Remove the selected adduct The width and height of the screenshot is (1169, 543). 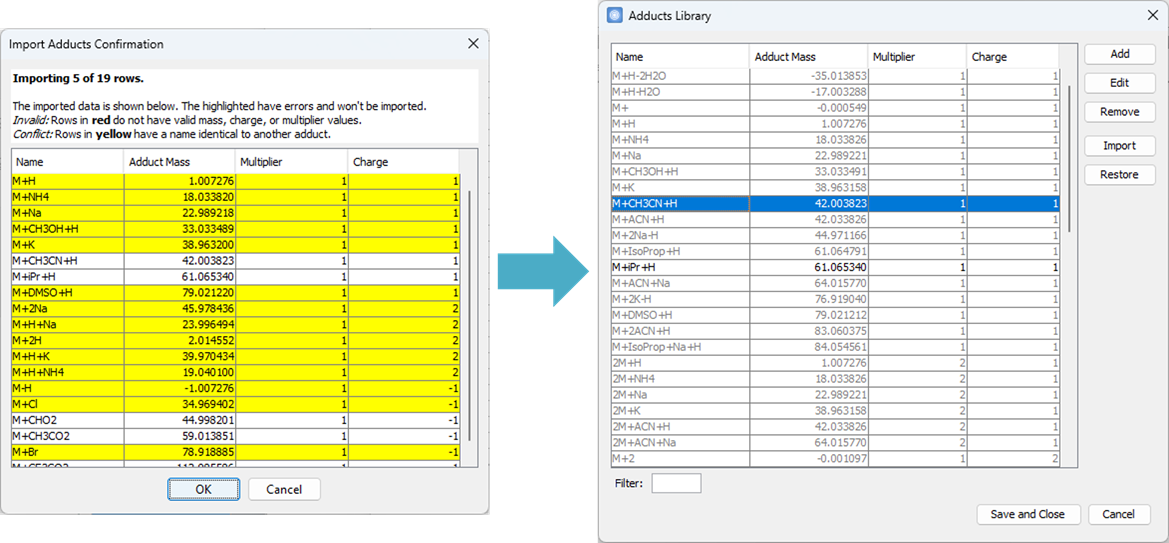pos(1119,112)
